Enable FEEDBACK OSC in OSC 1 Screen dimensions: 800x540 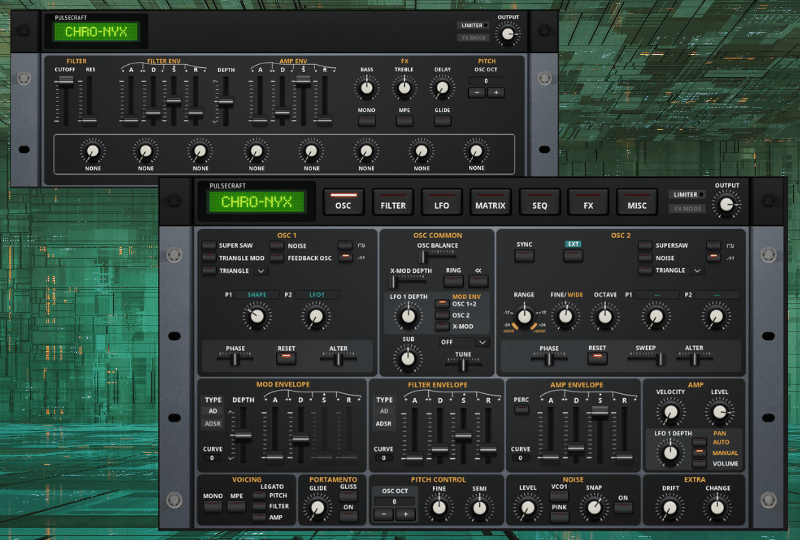click(x=277, y=258)
